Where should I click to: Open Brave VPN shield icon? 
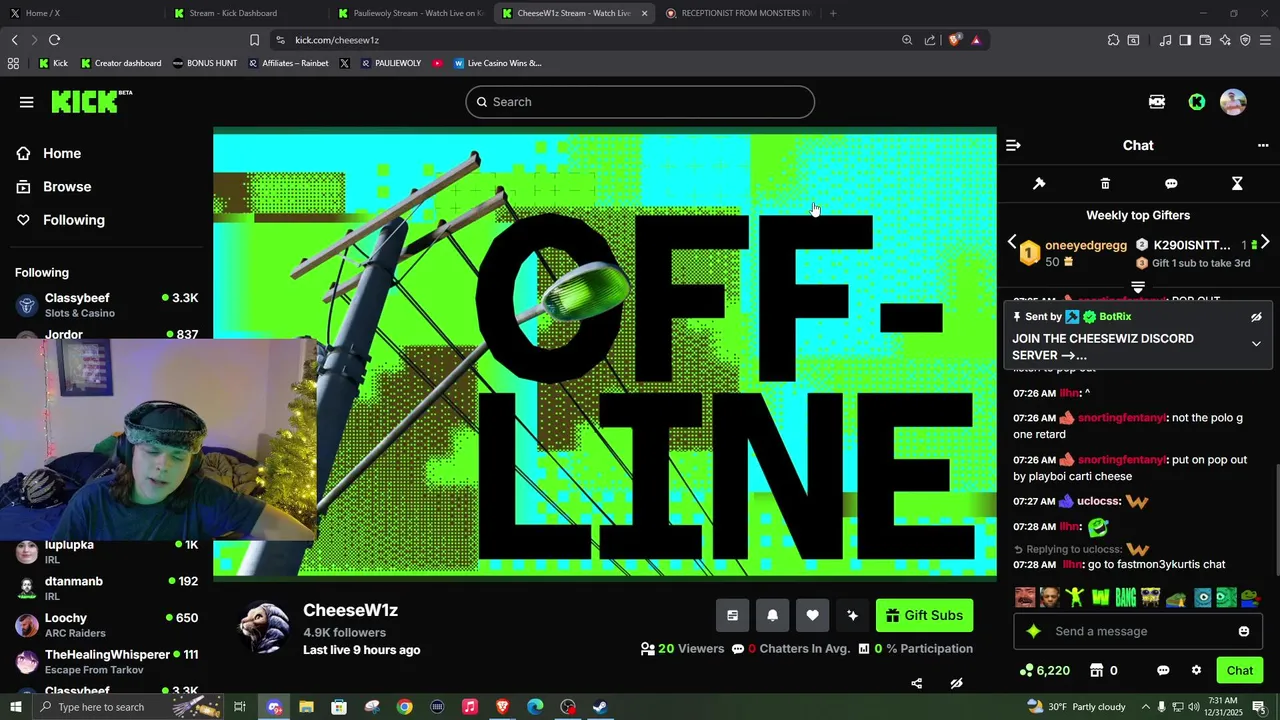(1245, 40)
